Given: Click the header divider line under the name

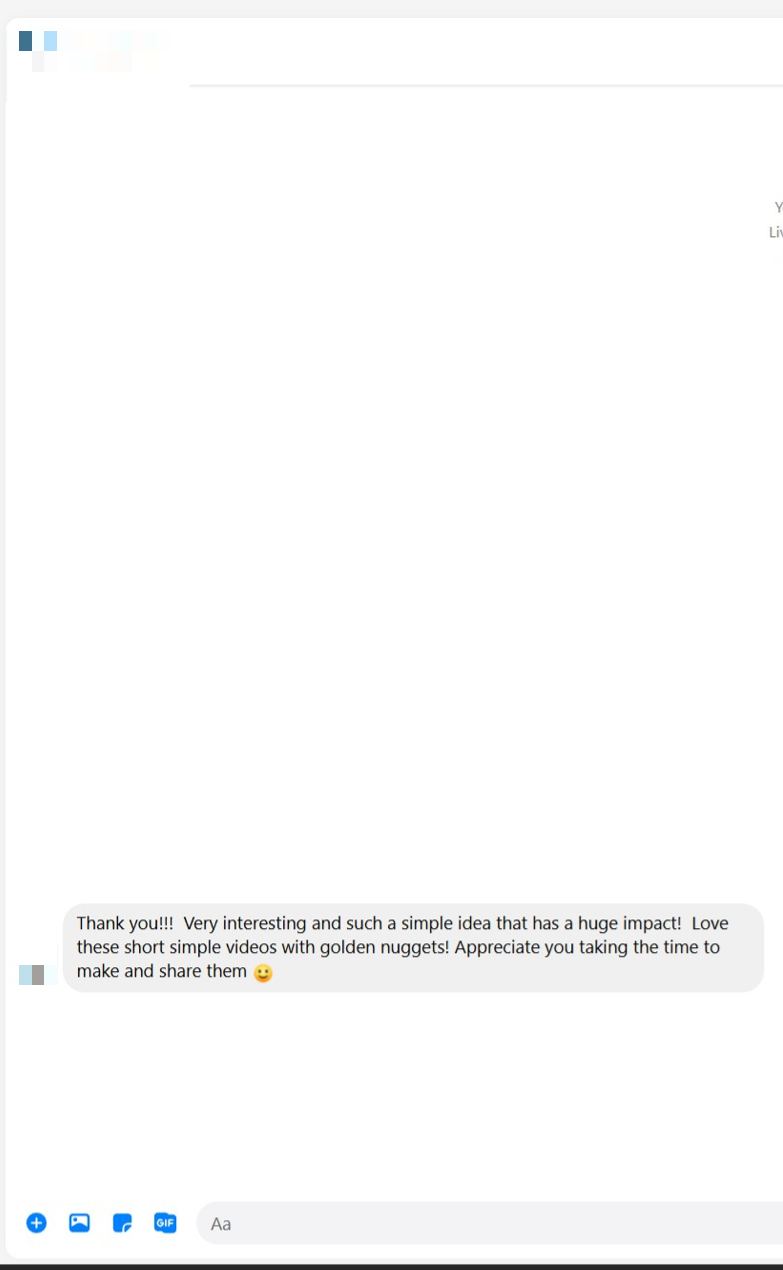Looking at the screenshot, I should 486,86.
